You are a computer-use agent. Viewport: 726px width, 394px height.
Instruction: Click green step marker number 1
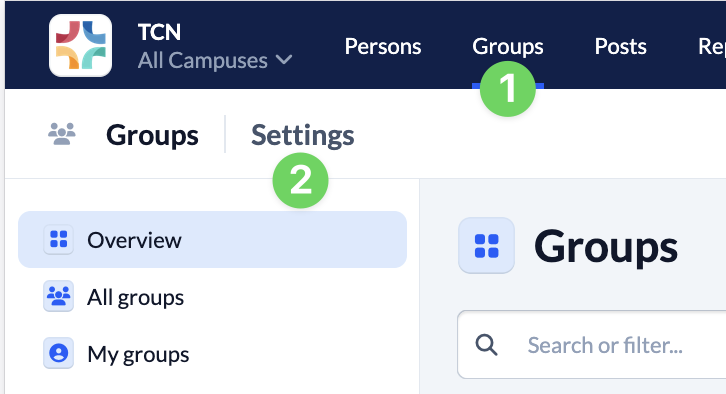[x=508, y=88]
